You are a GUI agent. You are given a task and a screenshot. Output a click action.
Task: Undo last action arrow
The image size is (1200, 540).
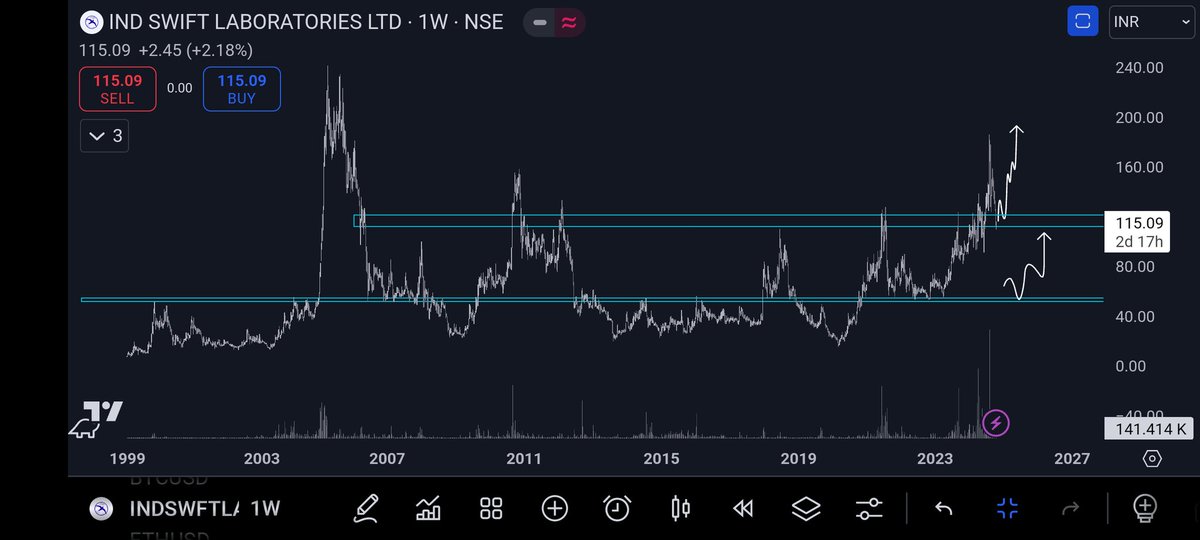coord(943,508)
